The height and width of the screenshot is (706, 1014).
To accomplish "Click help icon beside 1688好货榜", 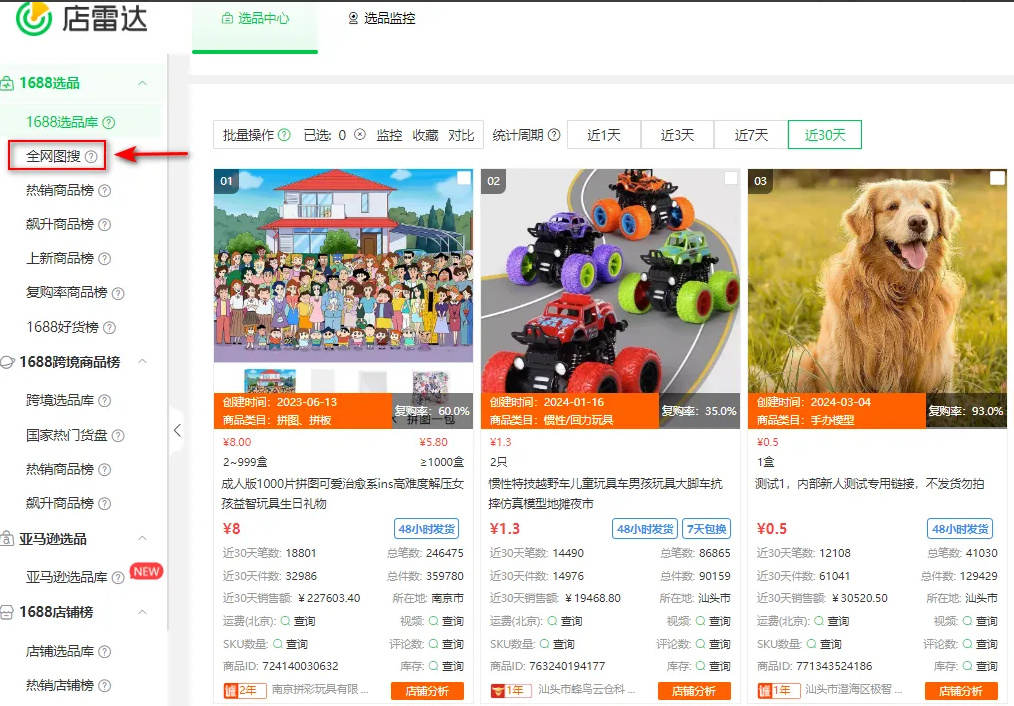I will (x=109, y=327).
